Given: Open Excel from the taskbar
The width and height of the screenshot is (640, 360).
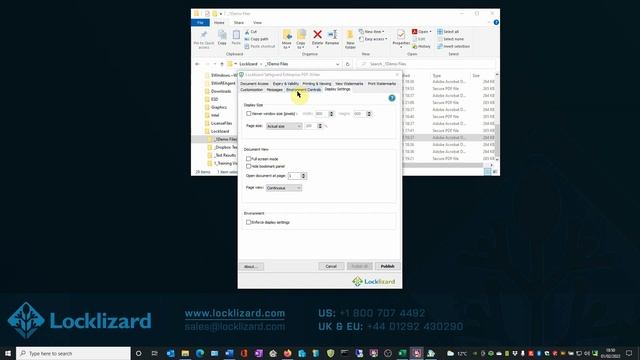Looking at the screenshot, I should pyautogui.click(x=402, y=353).
